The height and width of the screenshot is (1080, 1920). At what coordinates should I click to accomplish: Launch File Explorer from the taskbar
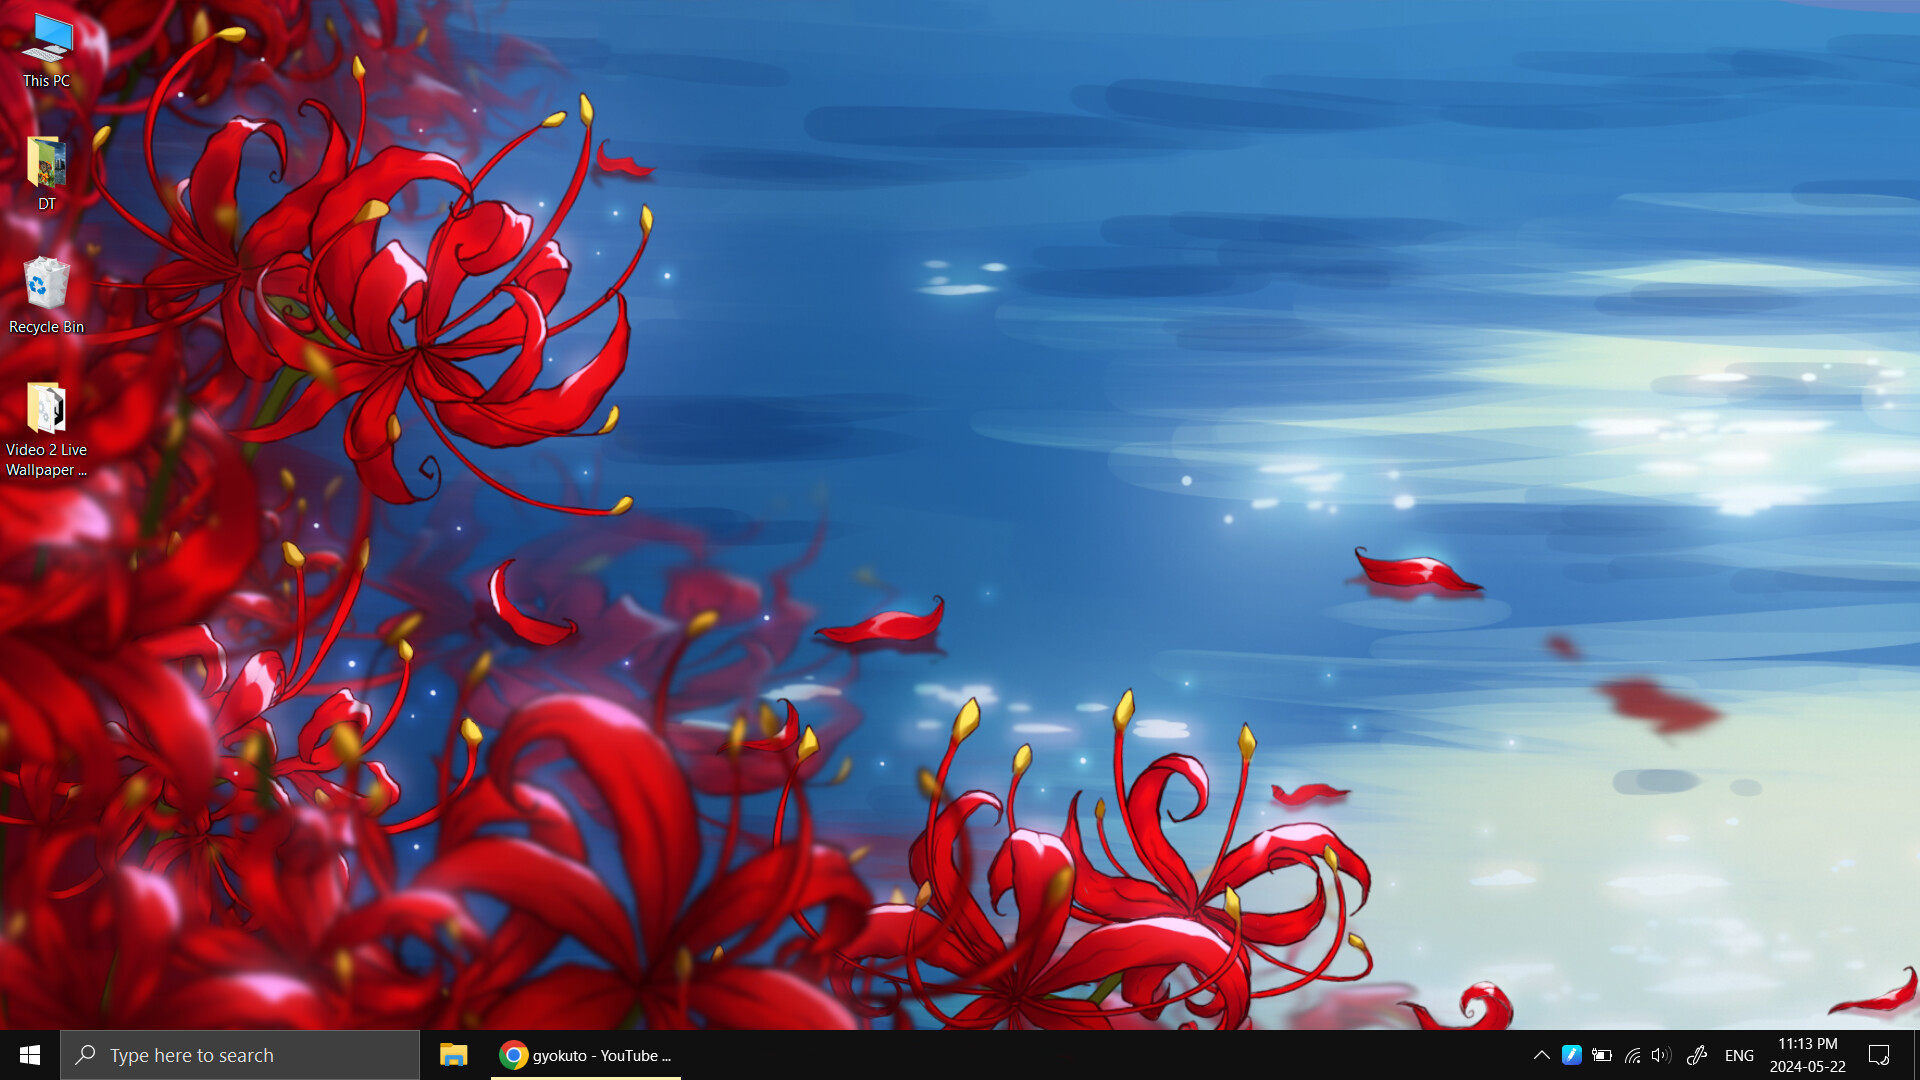click(x=453, y=1055)
